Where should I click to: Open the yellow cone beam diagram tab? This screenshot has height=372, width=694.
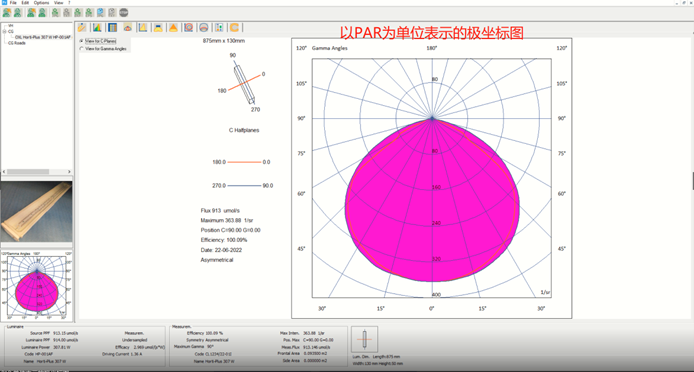174,27
